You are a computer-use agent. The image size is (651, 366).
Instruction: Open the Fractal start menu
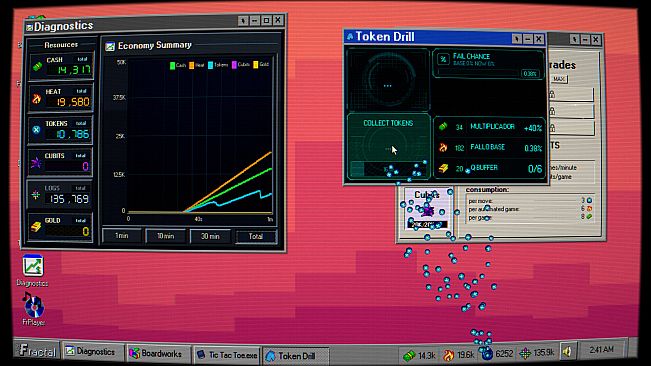click(x=37, y=351)
